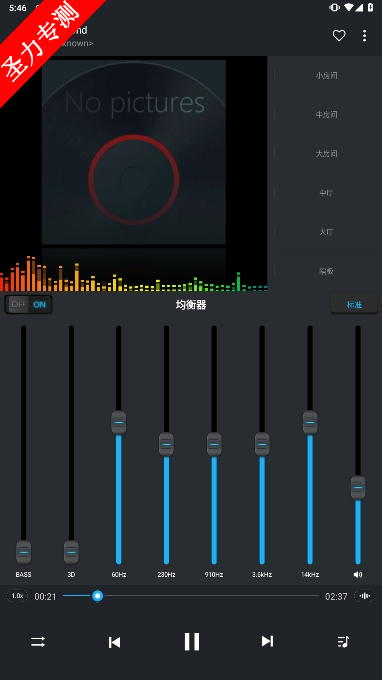Click the song progress seek bar thumb
Screen dimensions: 382x680
point(98,596)
